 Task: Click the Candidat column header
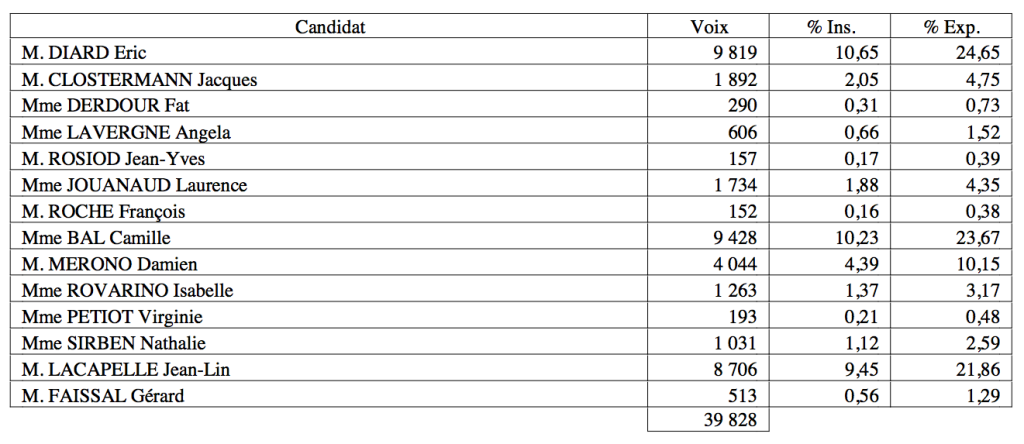click(330, 27)
